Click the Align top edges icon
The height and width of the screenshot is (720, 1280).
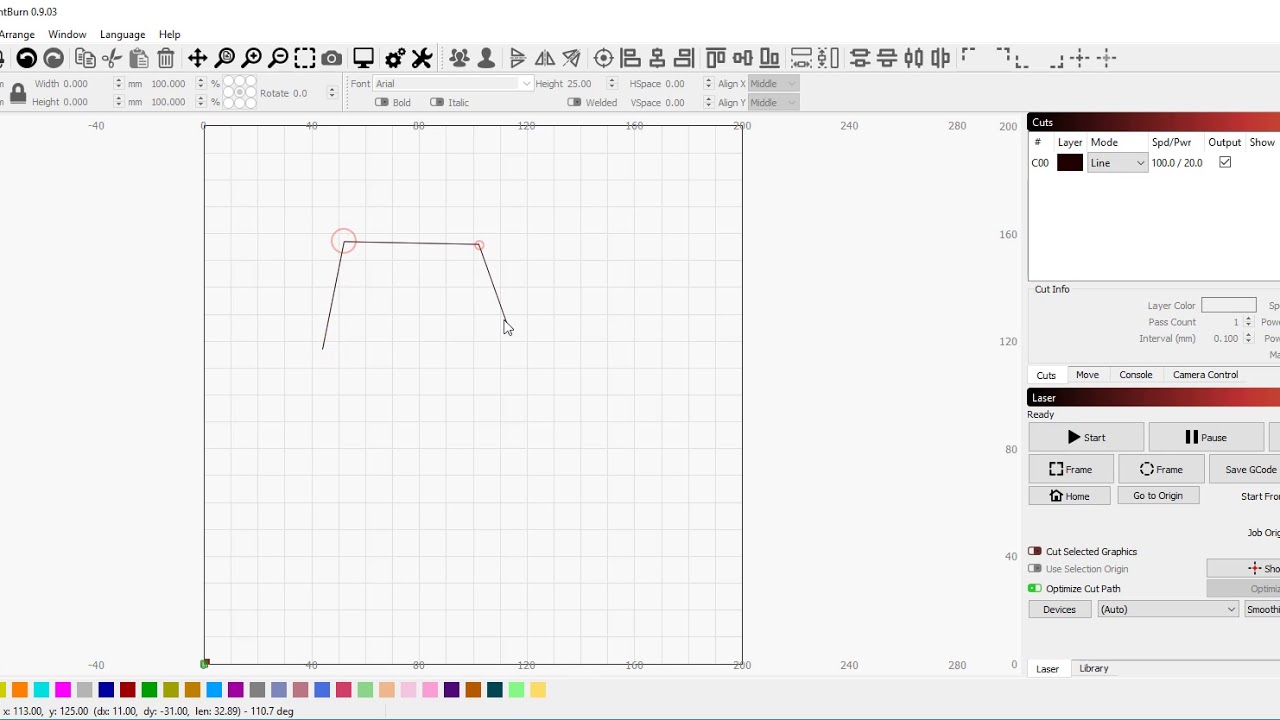pyautogui.click(x=715, y=59)
